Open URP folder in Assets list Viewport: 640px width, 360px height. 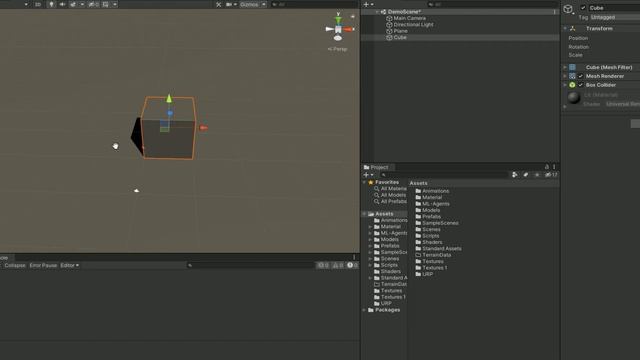(x=424, y=274)
